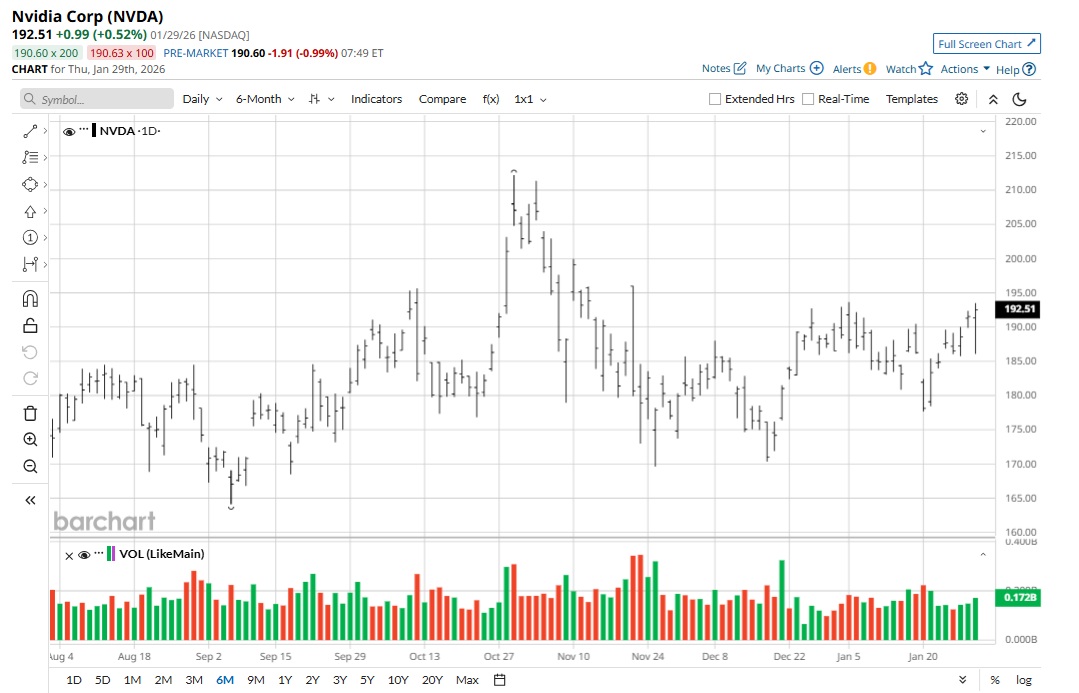Enable the Real-Time checkbox
Viewport: 1079px width, 693px height.
point(808,99)
